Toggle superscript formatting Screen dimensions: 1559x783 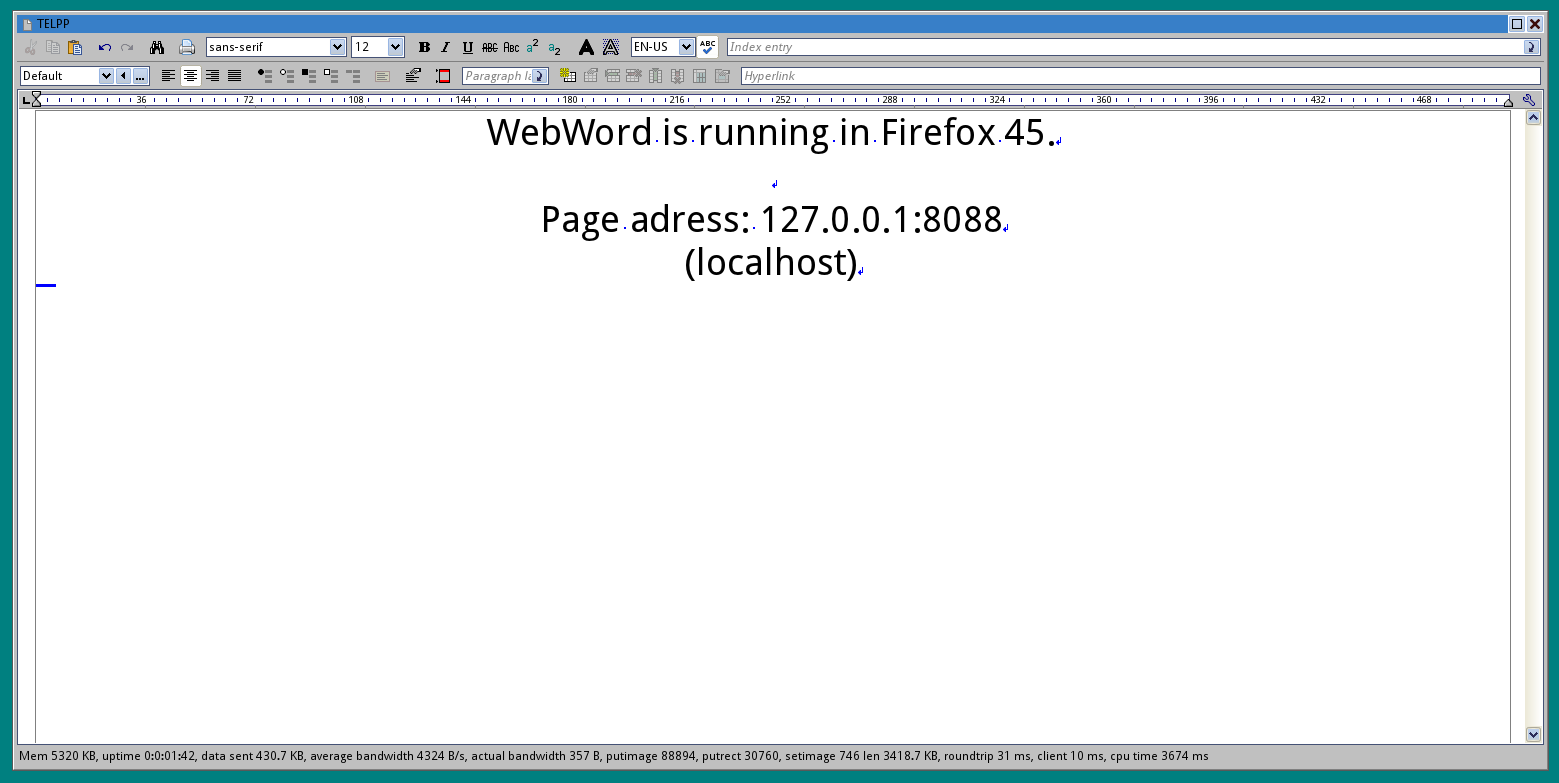533,47
